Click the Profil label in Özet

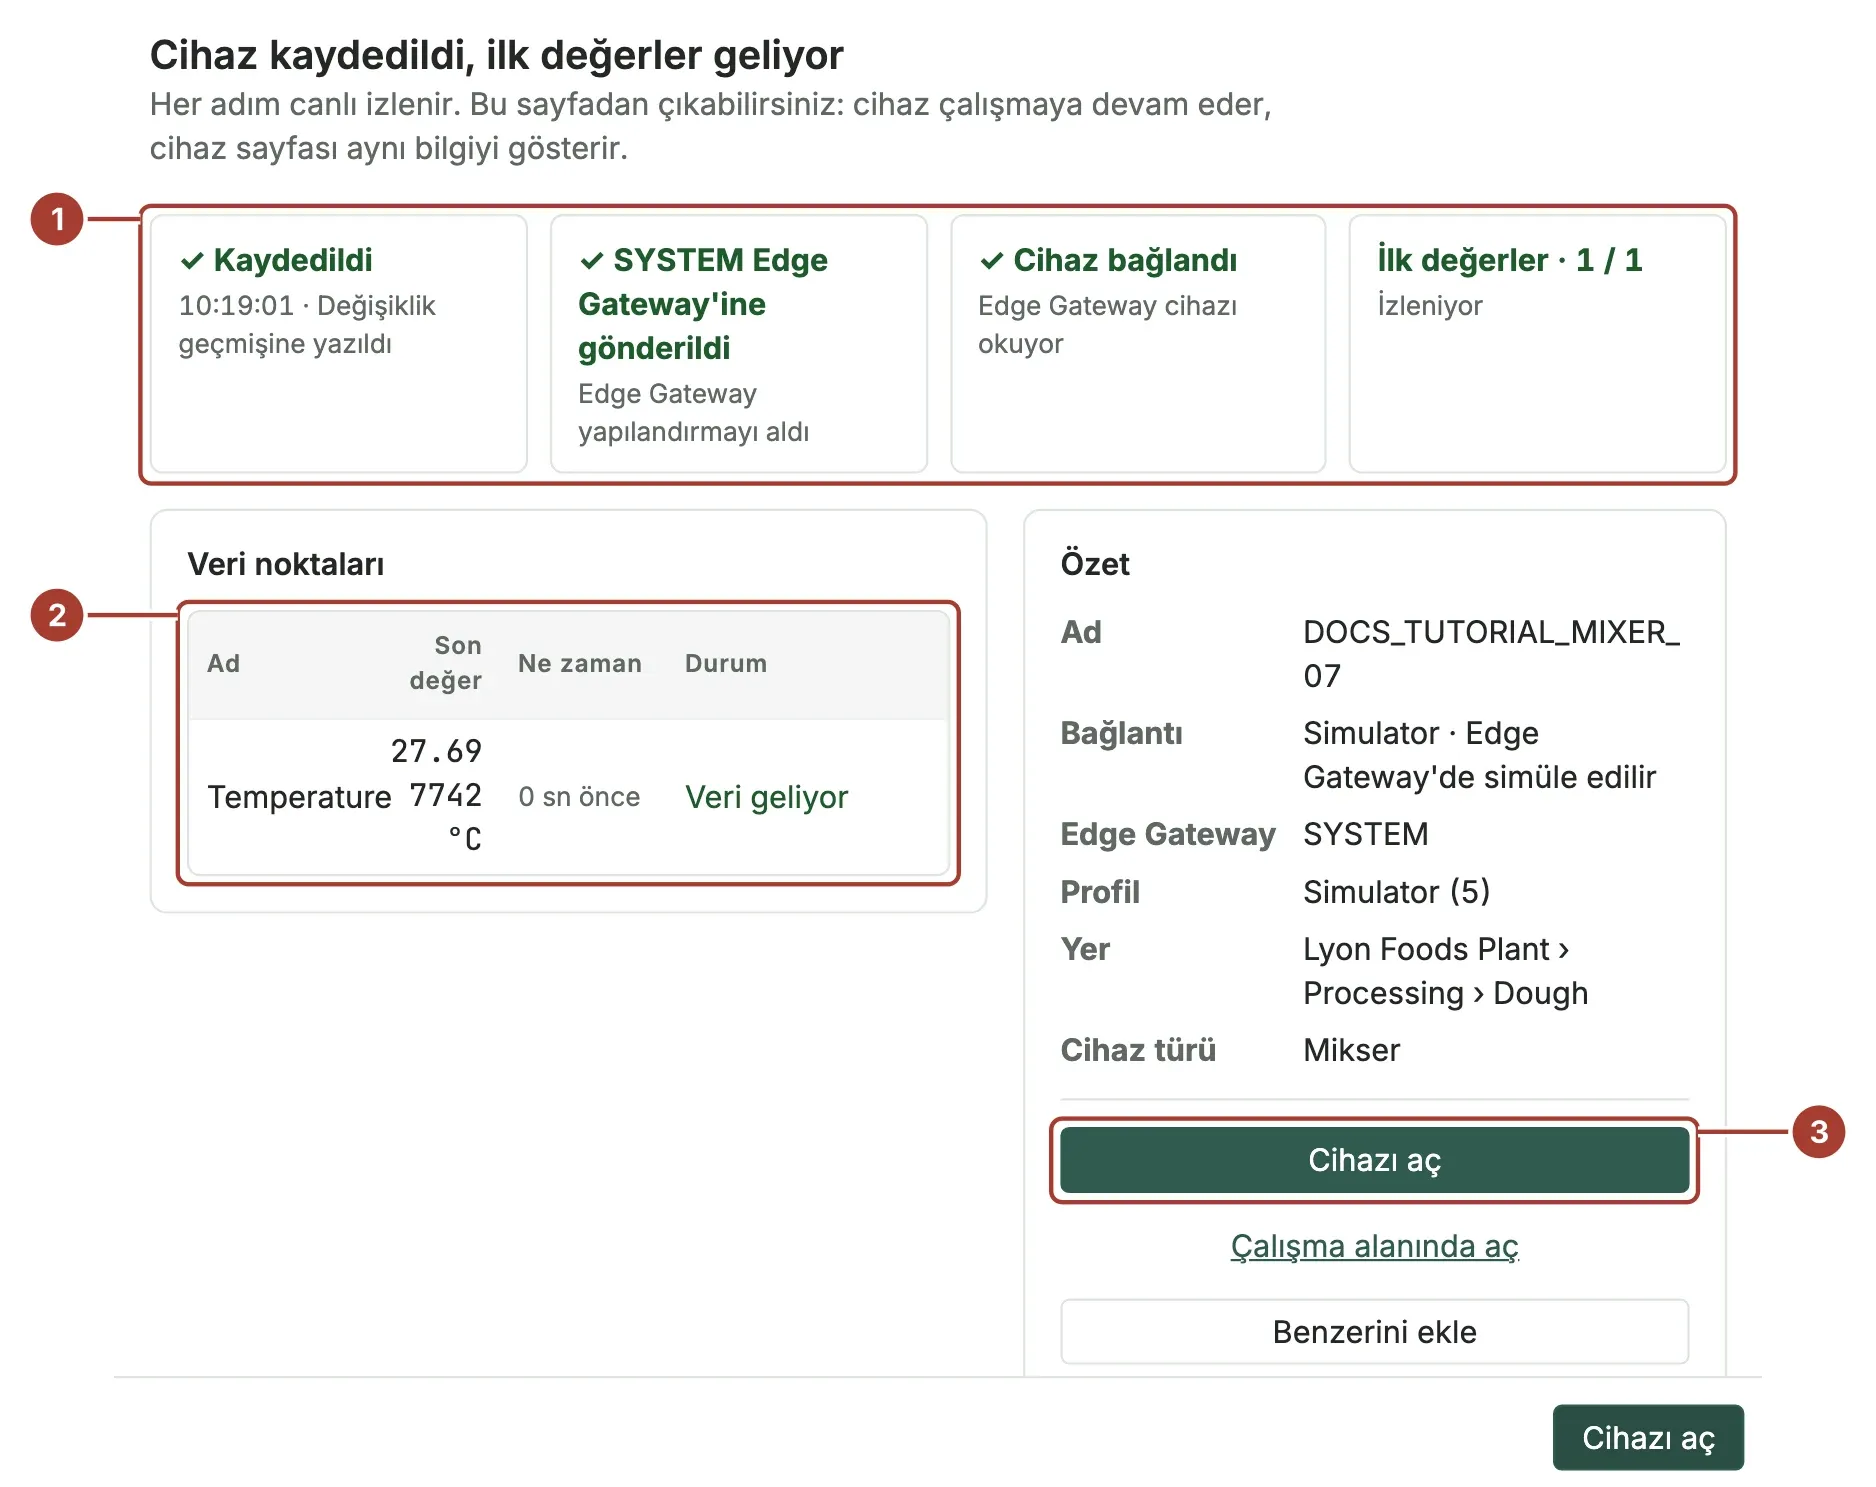point(1100,892)
